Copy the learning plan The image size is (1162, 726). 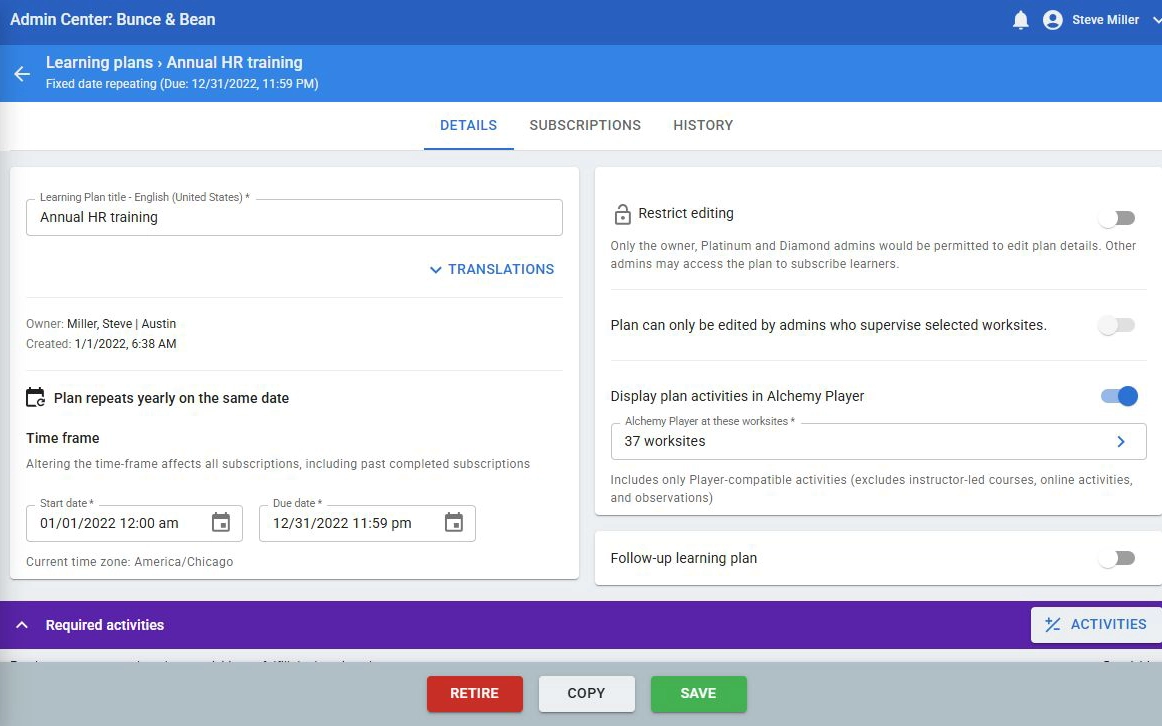point(586,693)
